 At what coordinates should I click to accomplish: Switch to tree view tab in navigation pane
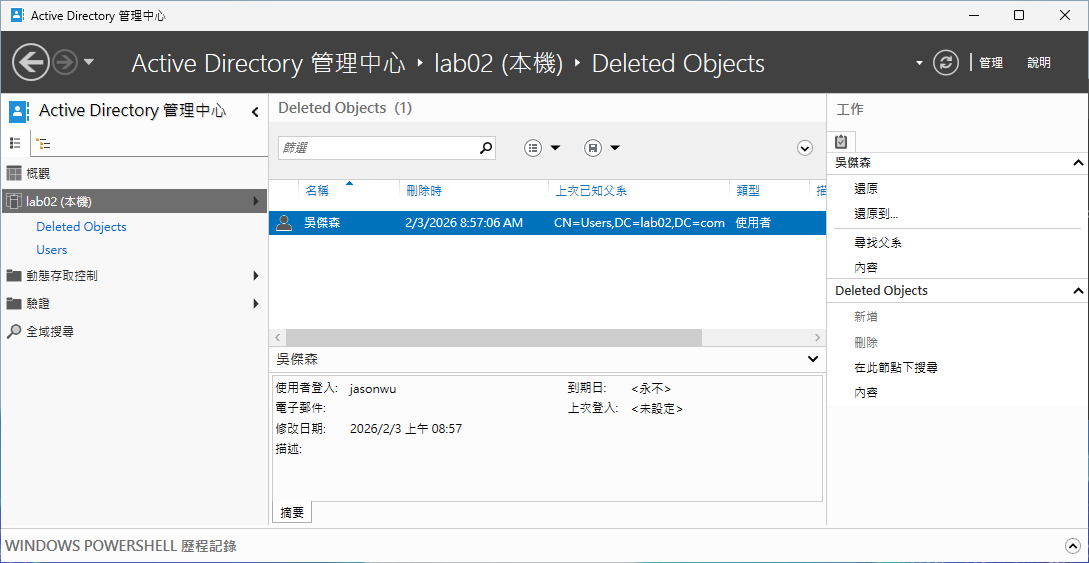[x=43, y=144]
